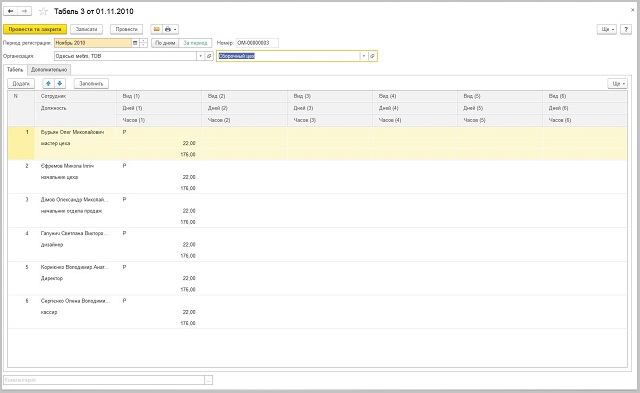This screenshot has width=640, height=393.
Task: Open the Дополнительно tab
Action: (49, 70)
